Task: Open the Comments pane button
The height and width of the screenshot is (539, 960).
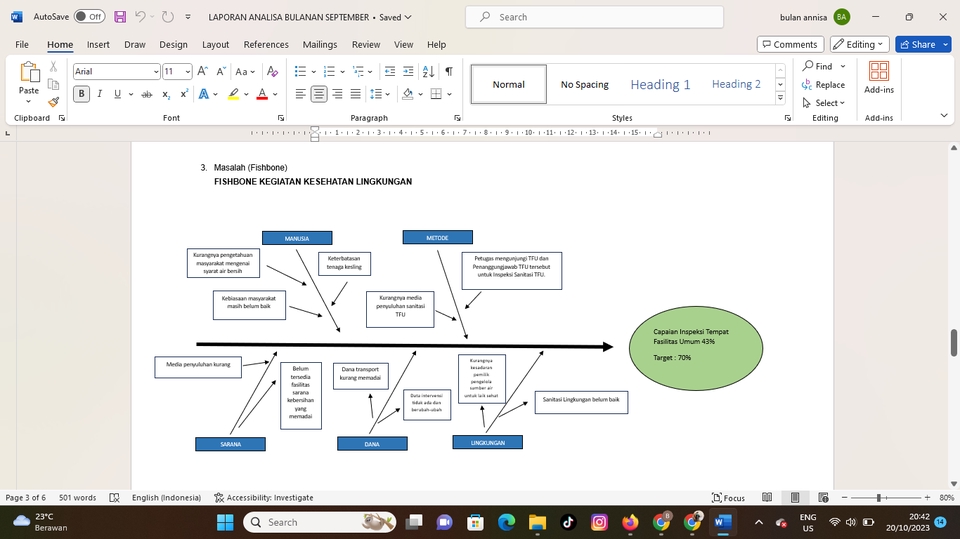Action: (790, 44)
